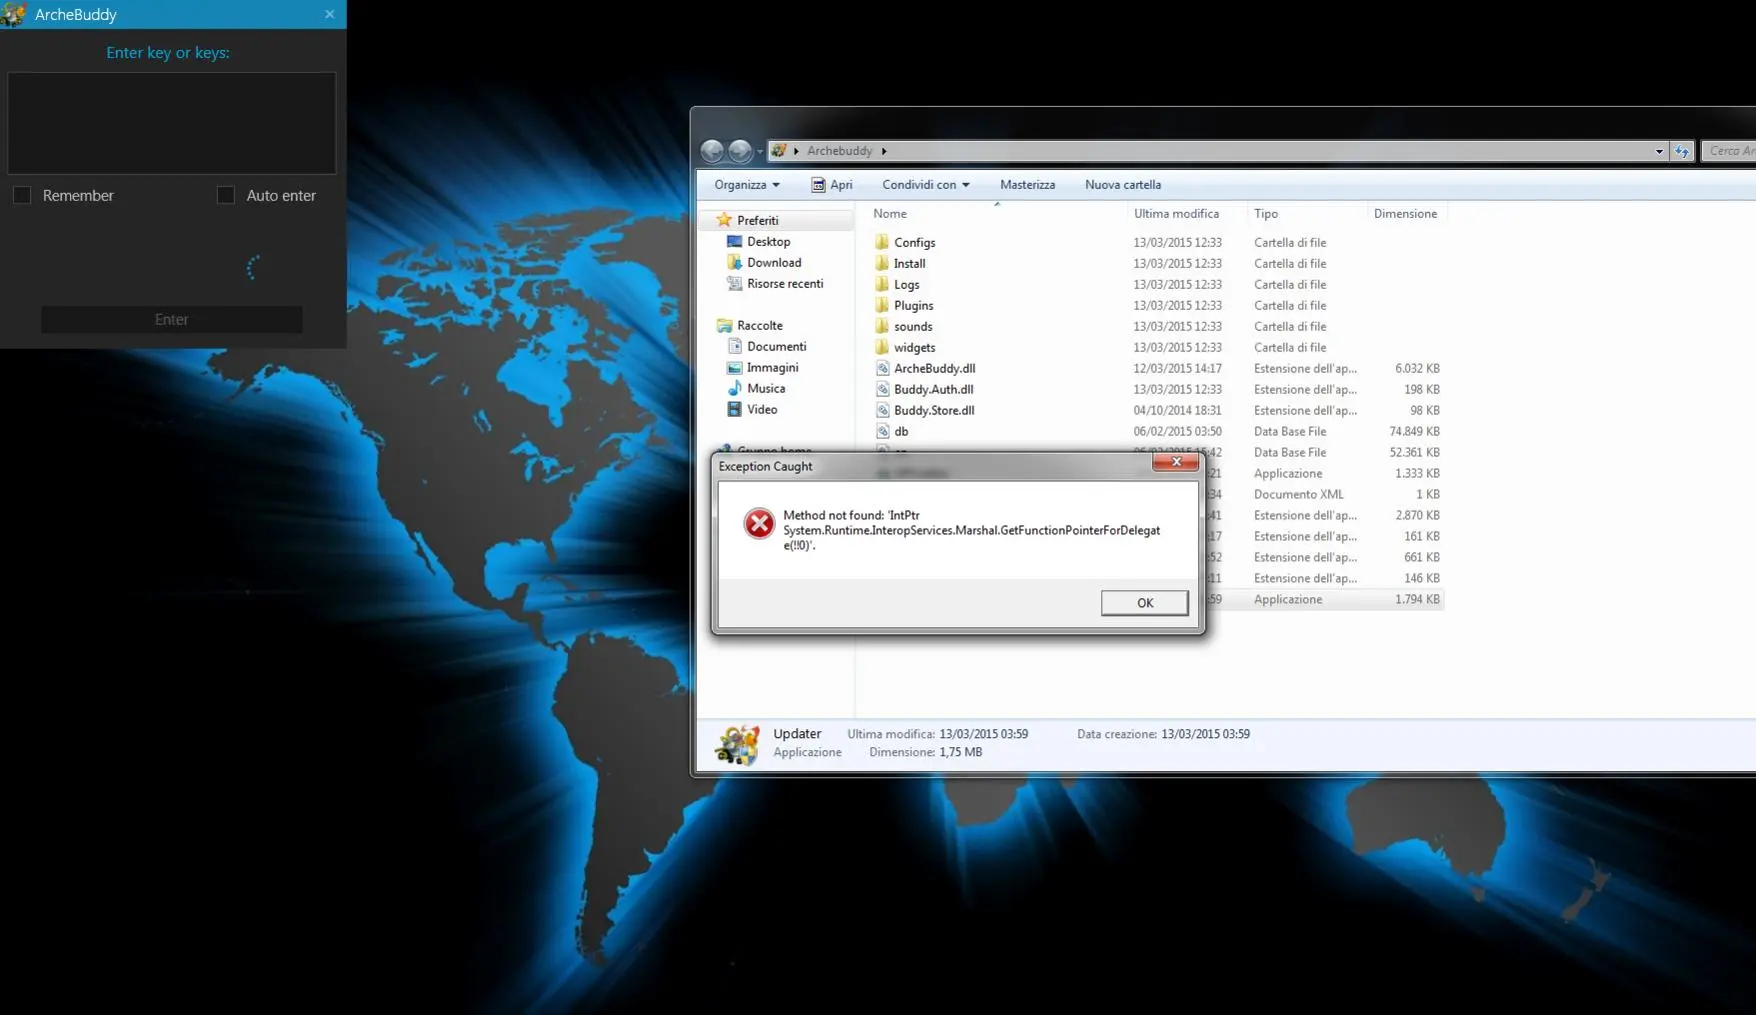
Task: Click Apri in the Explorer toolbar
Action: click(832, 185)
